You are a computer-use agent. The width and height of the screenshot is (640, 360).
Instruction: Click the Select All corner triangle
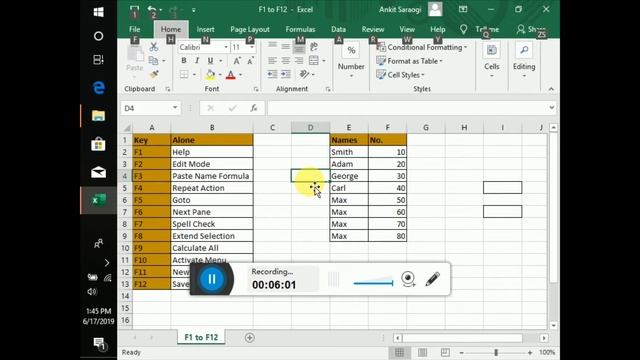point(127,128)
